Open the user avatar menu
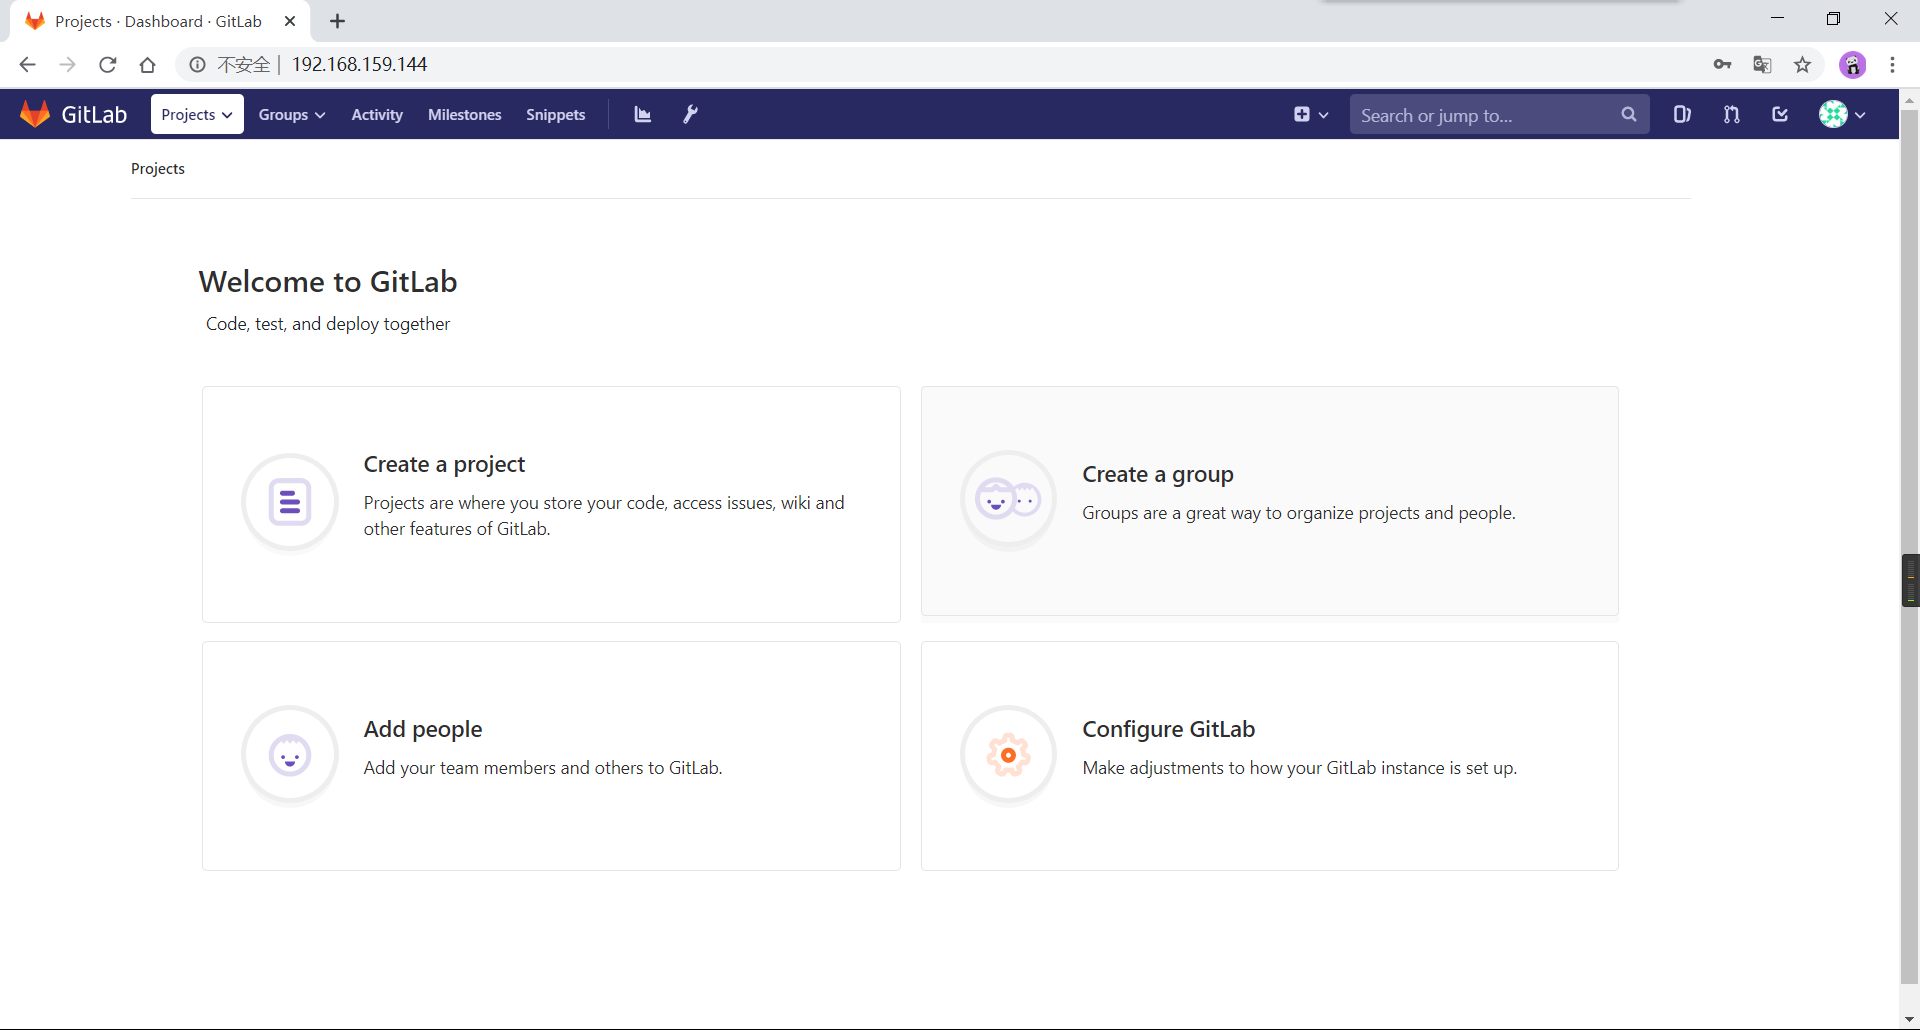Viewport: 1920px width, 1030px height. click(1842, 114)
